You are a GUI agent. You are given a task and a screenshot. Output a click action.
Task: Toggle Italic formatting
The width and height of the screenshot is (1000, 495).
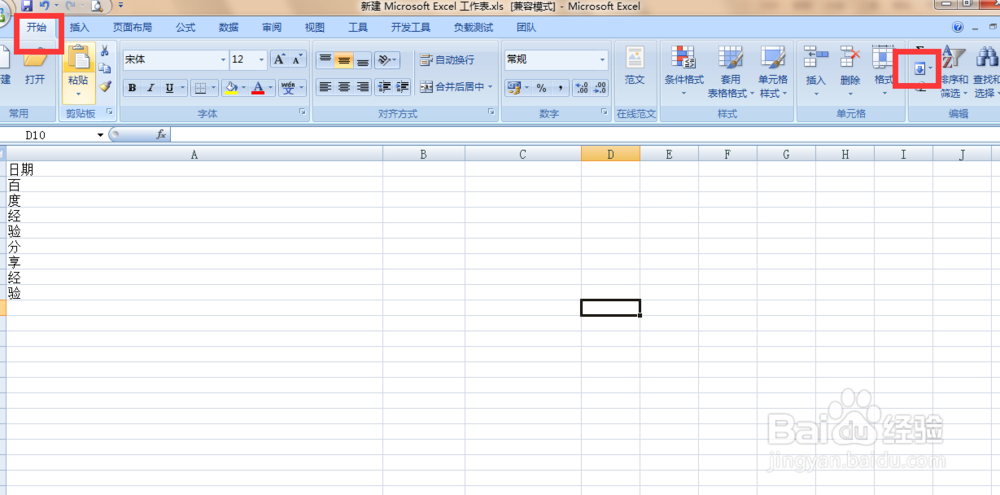[151, 87]
